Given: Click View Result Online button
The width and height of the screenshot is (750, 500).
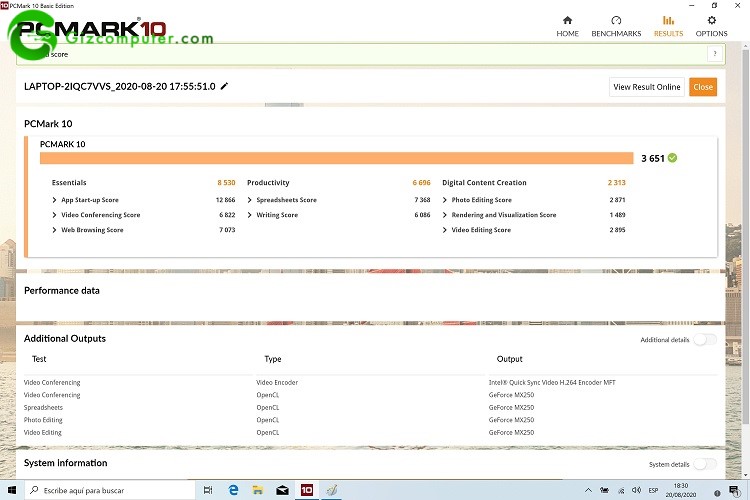Looking at the screenshot, I should 647,87.
